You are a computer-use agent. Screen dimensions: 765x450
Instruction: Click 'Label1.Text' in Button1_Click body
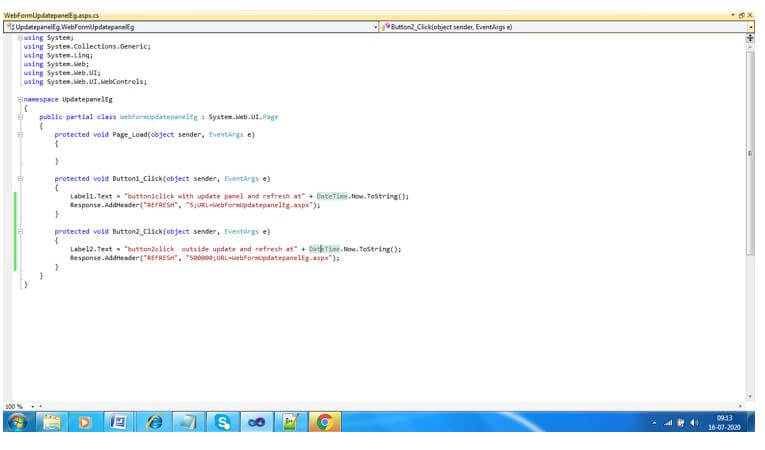click(91, 196)
